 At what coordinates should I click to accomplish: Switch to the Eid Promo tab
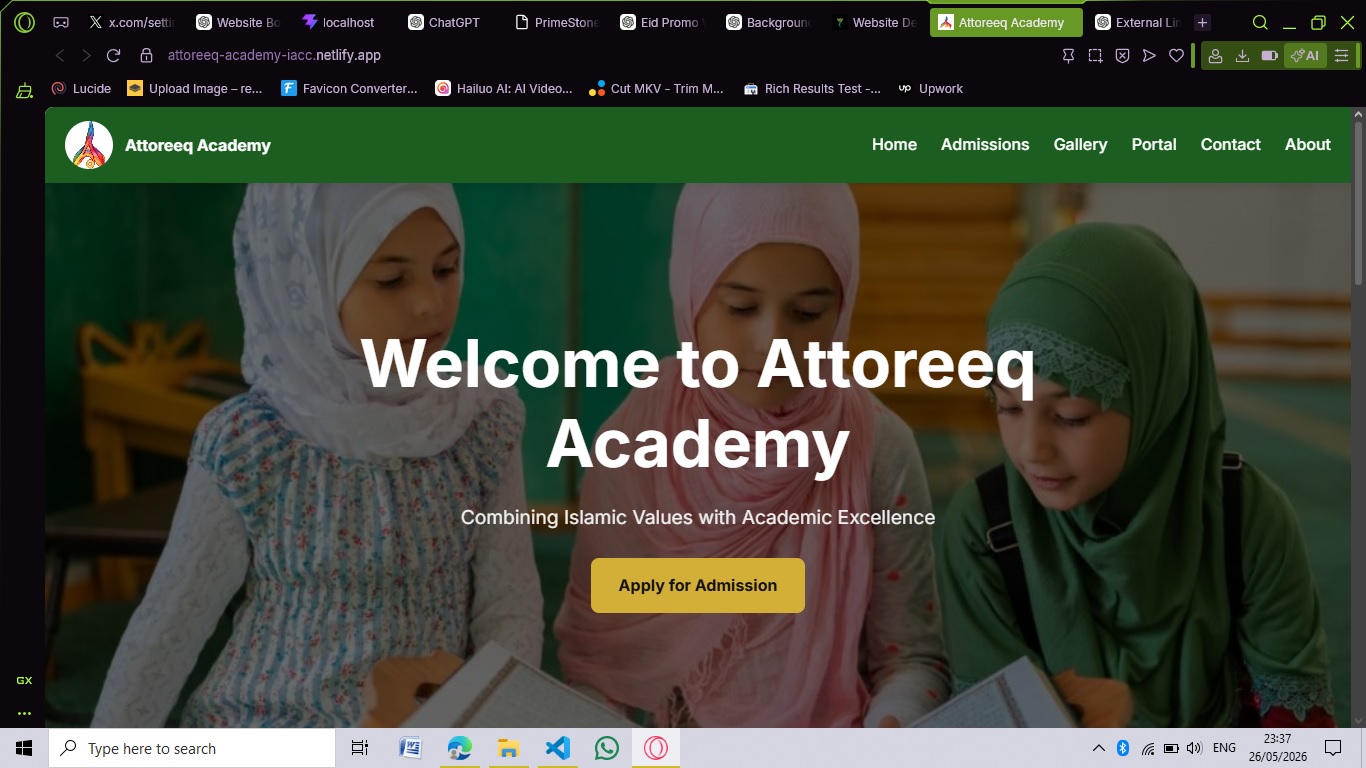point(661,22)
